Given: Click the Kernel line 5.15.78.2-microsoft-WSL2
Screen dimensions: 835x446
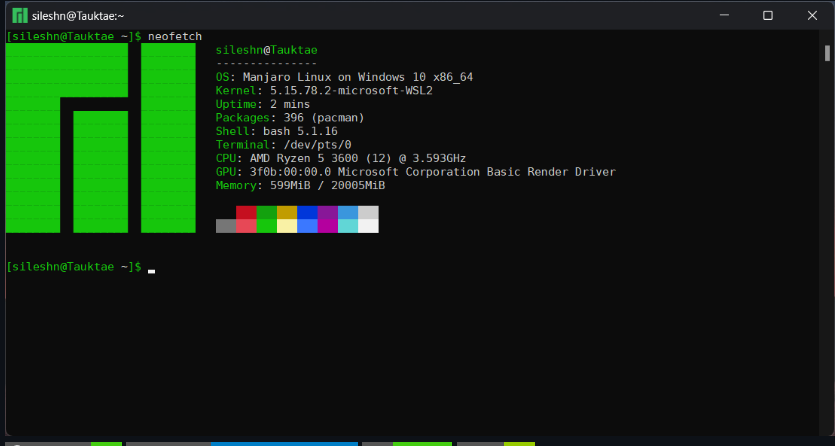Looking at the screenshot, I should click(324, 90).
